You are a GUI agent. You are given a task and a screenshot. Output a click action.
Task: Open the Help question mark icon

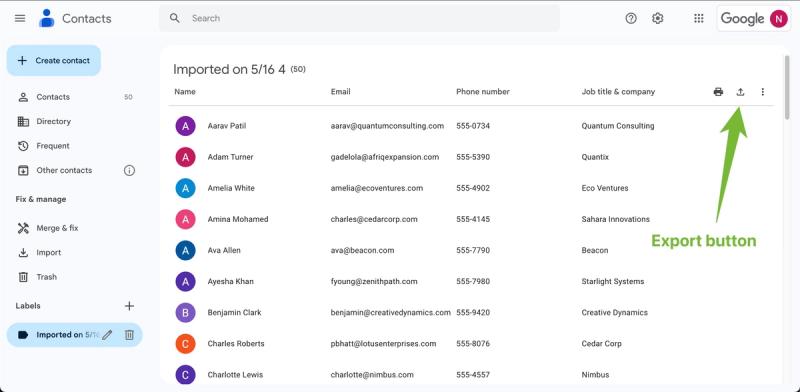(631, 18)
